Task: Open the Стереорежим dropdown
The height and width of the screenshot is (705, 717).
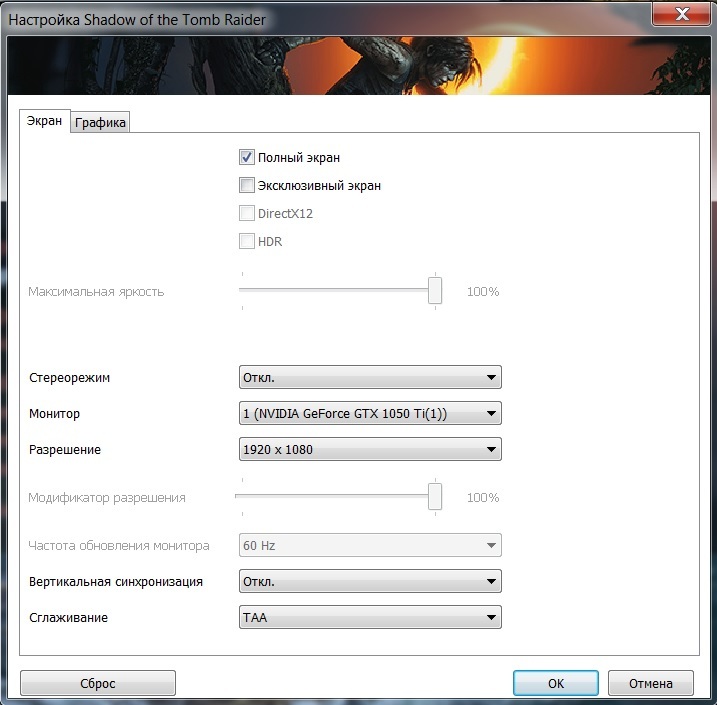Action: click(x=369, y=378)
